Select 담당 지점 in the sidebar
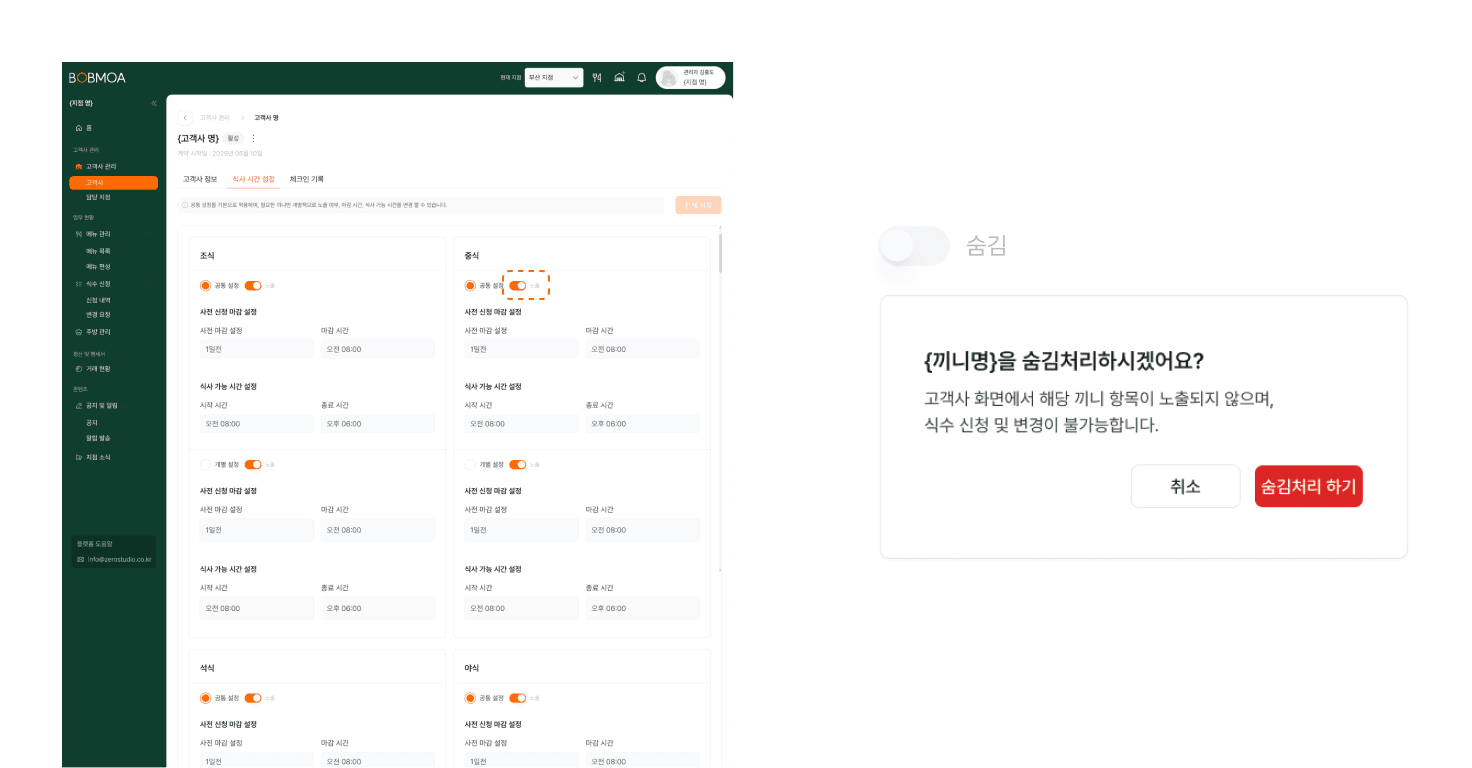1472x768 pixels. (x=98, y=198)
